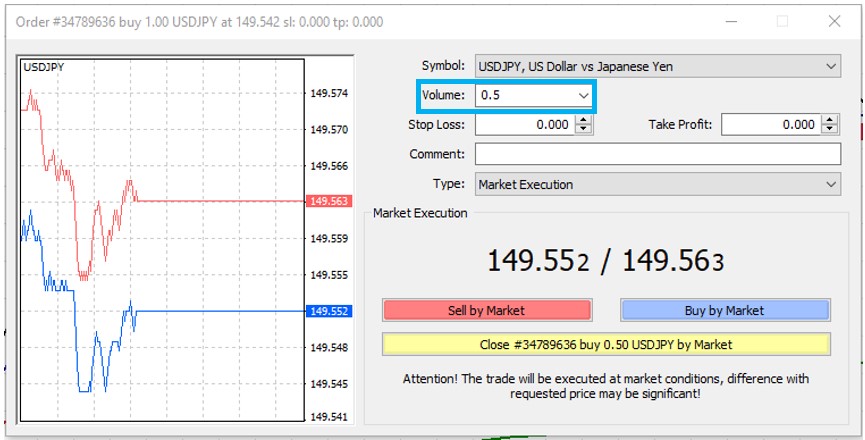
Task: Click the Stop Loss value field
Action: 524,125
